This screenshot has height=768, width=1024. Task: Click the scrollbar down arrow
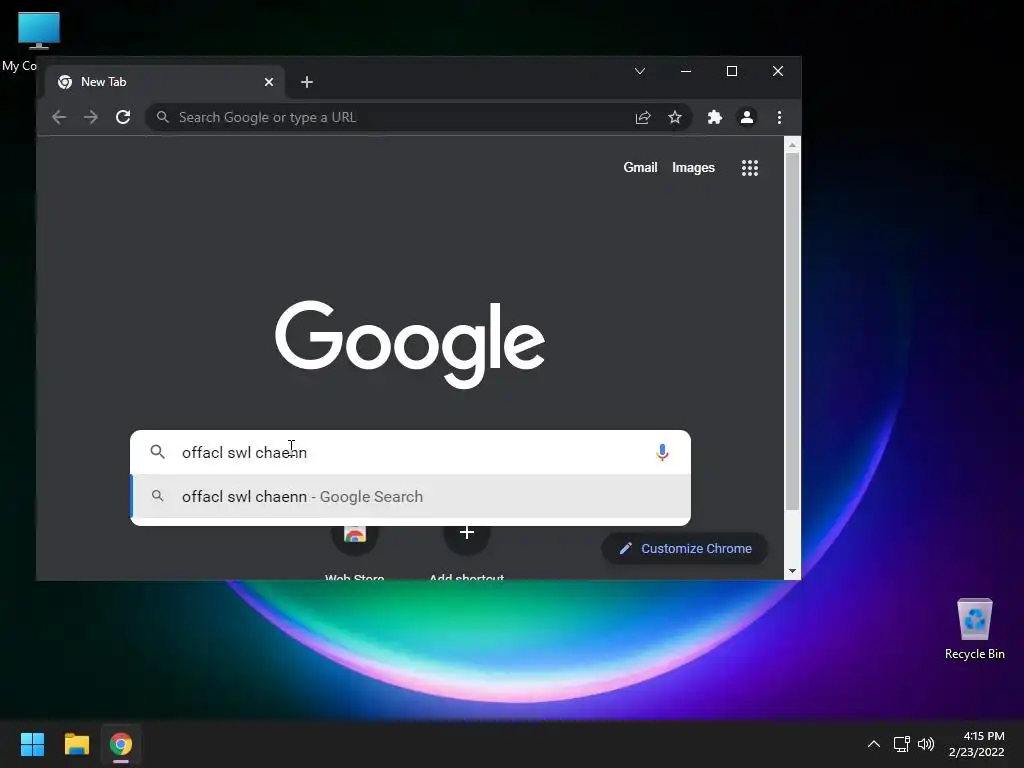(x=792, y=571)
